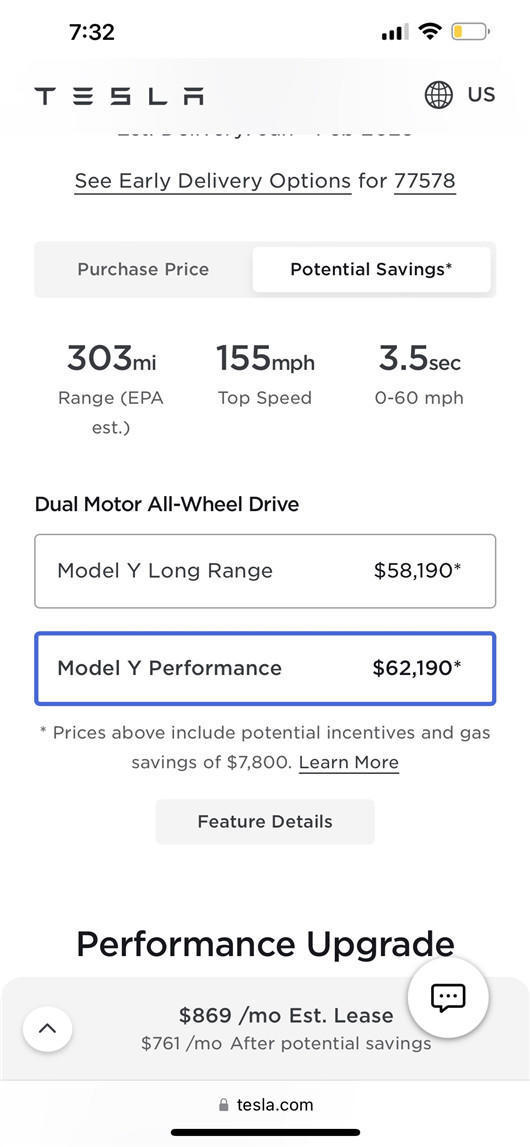Check the Wi-Fi status icon

click(431, 31)
